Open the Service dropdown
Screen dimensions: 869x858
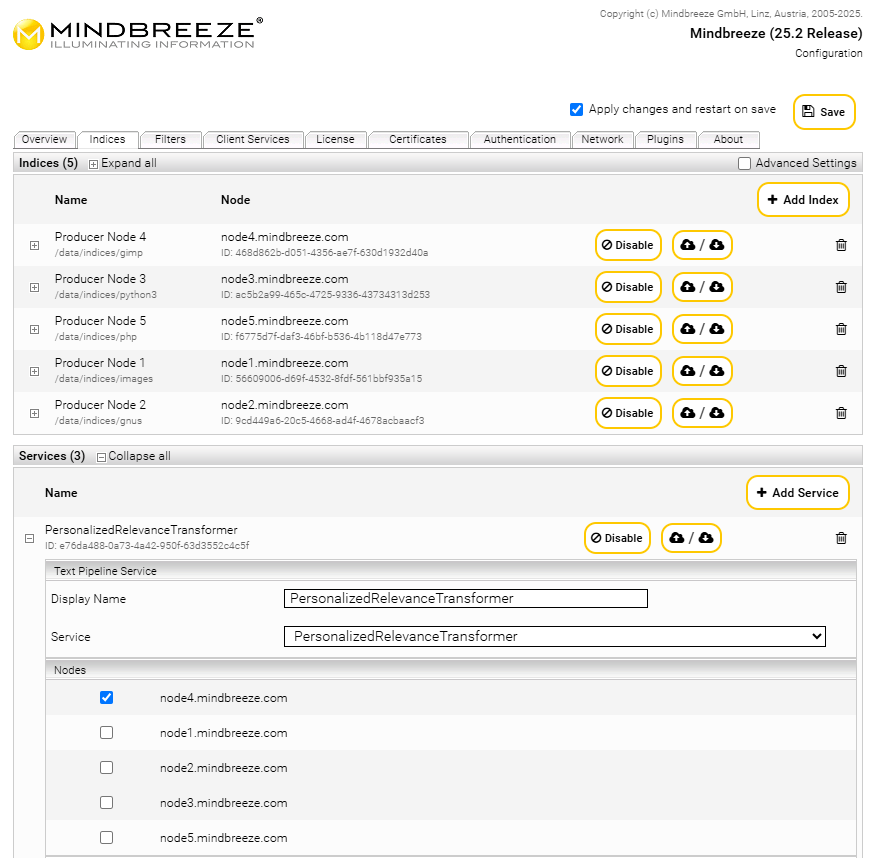coord(555,636)
